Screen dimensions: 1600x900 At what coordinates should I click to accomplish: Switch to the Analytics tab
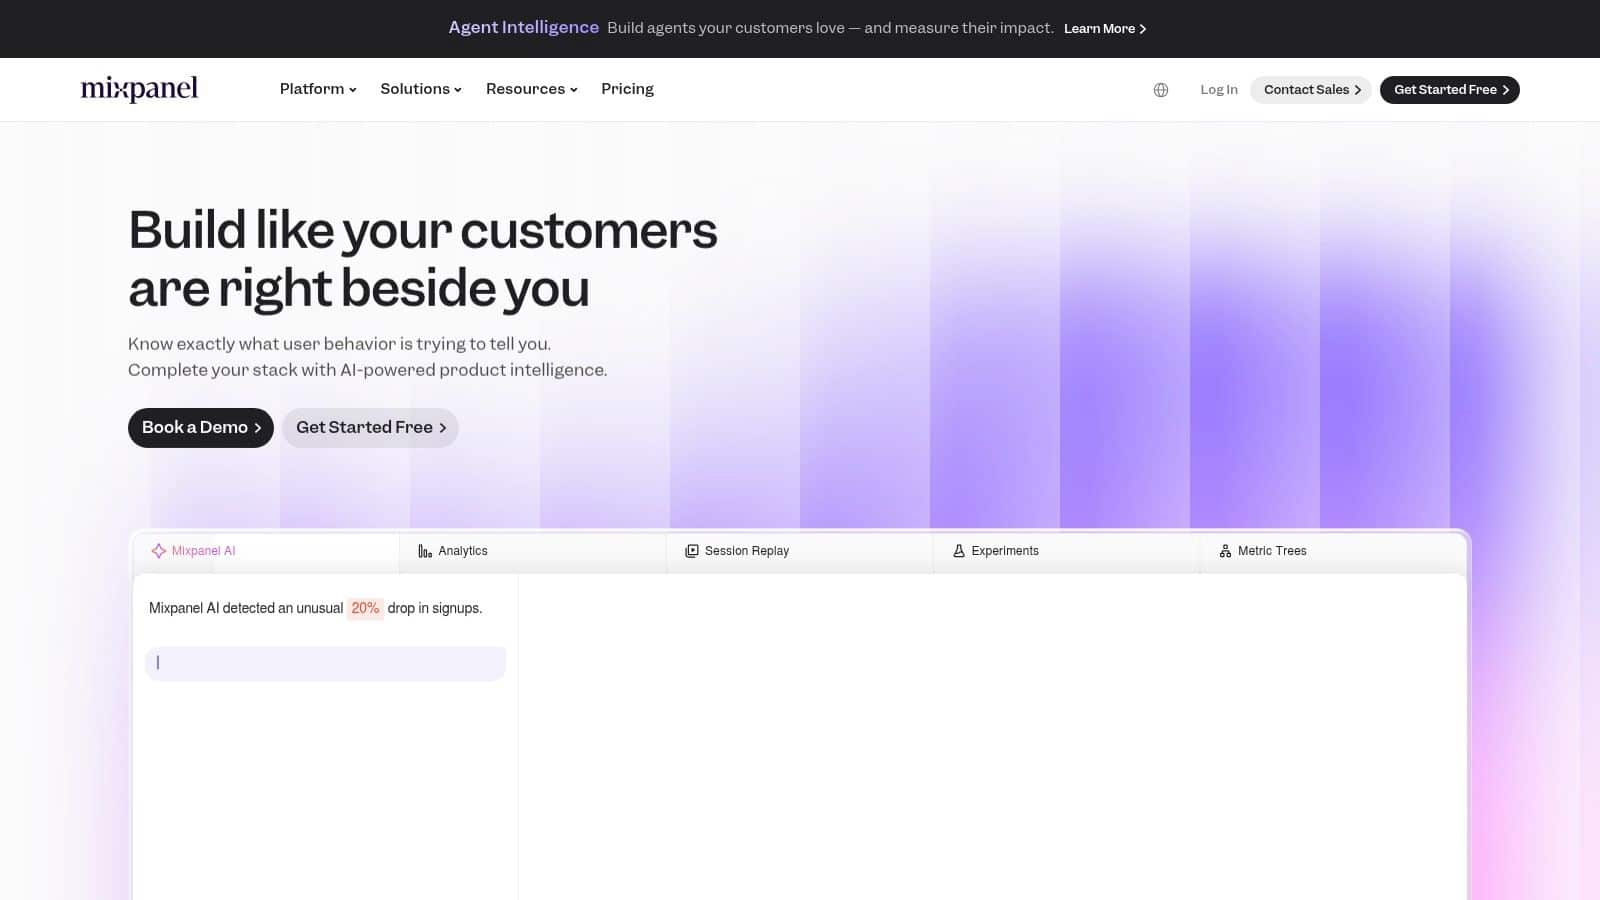(x=533, y=551)
